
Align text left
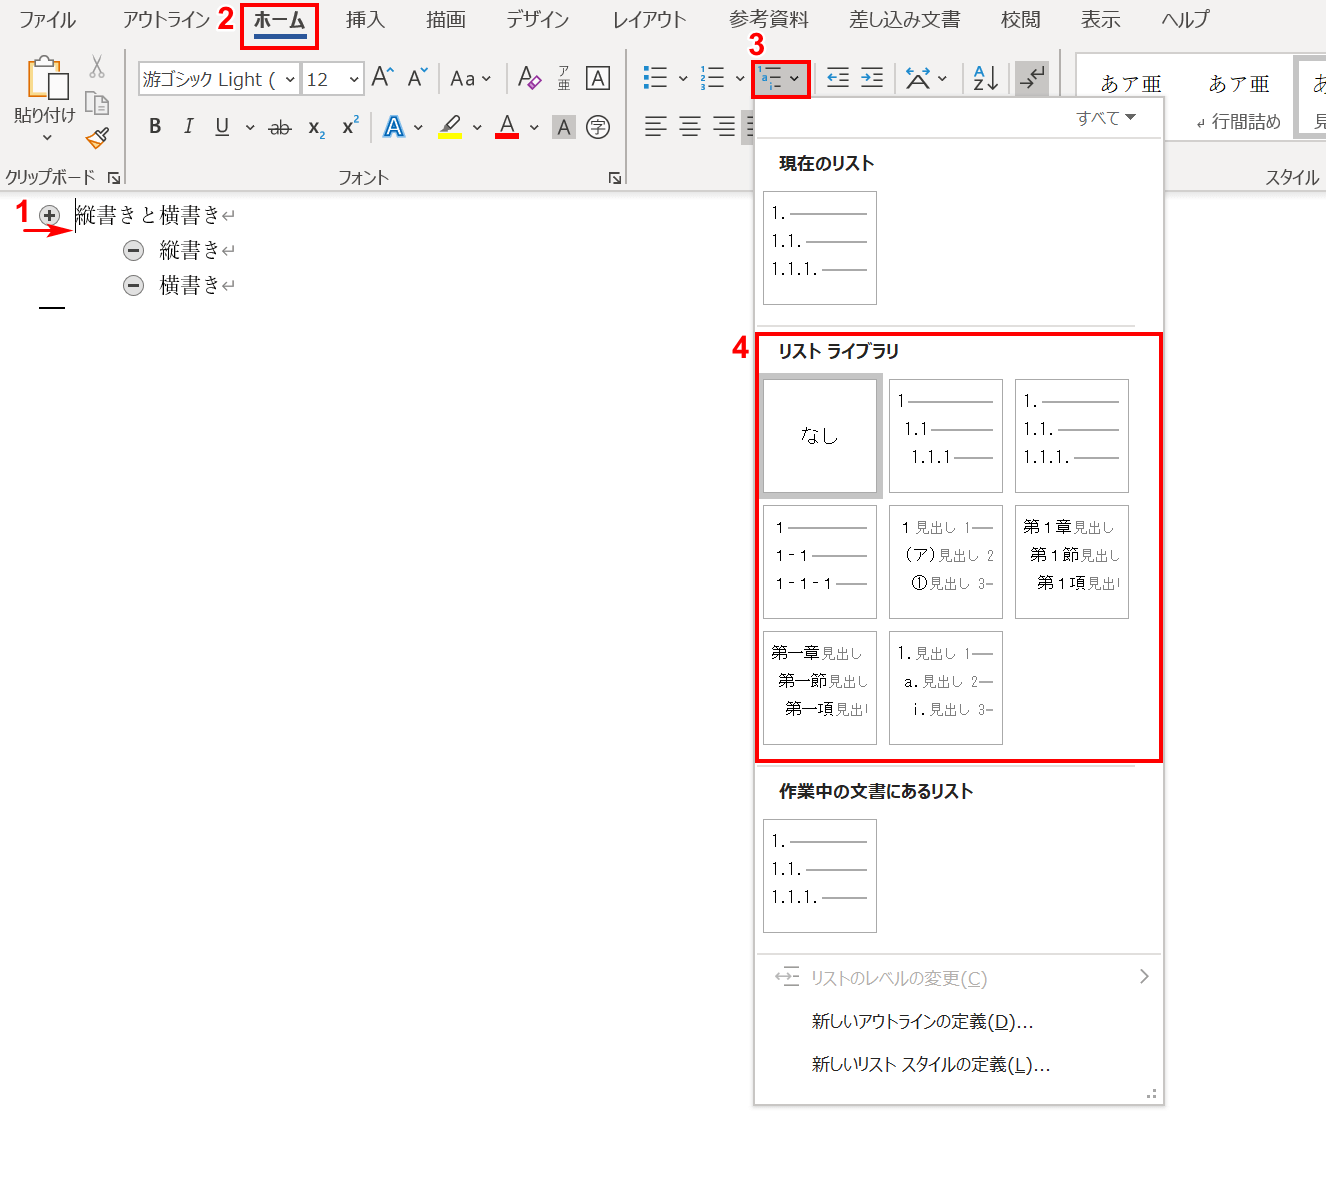click(655, 127)
